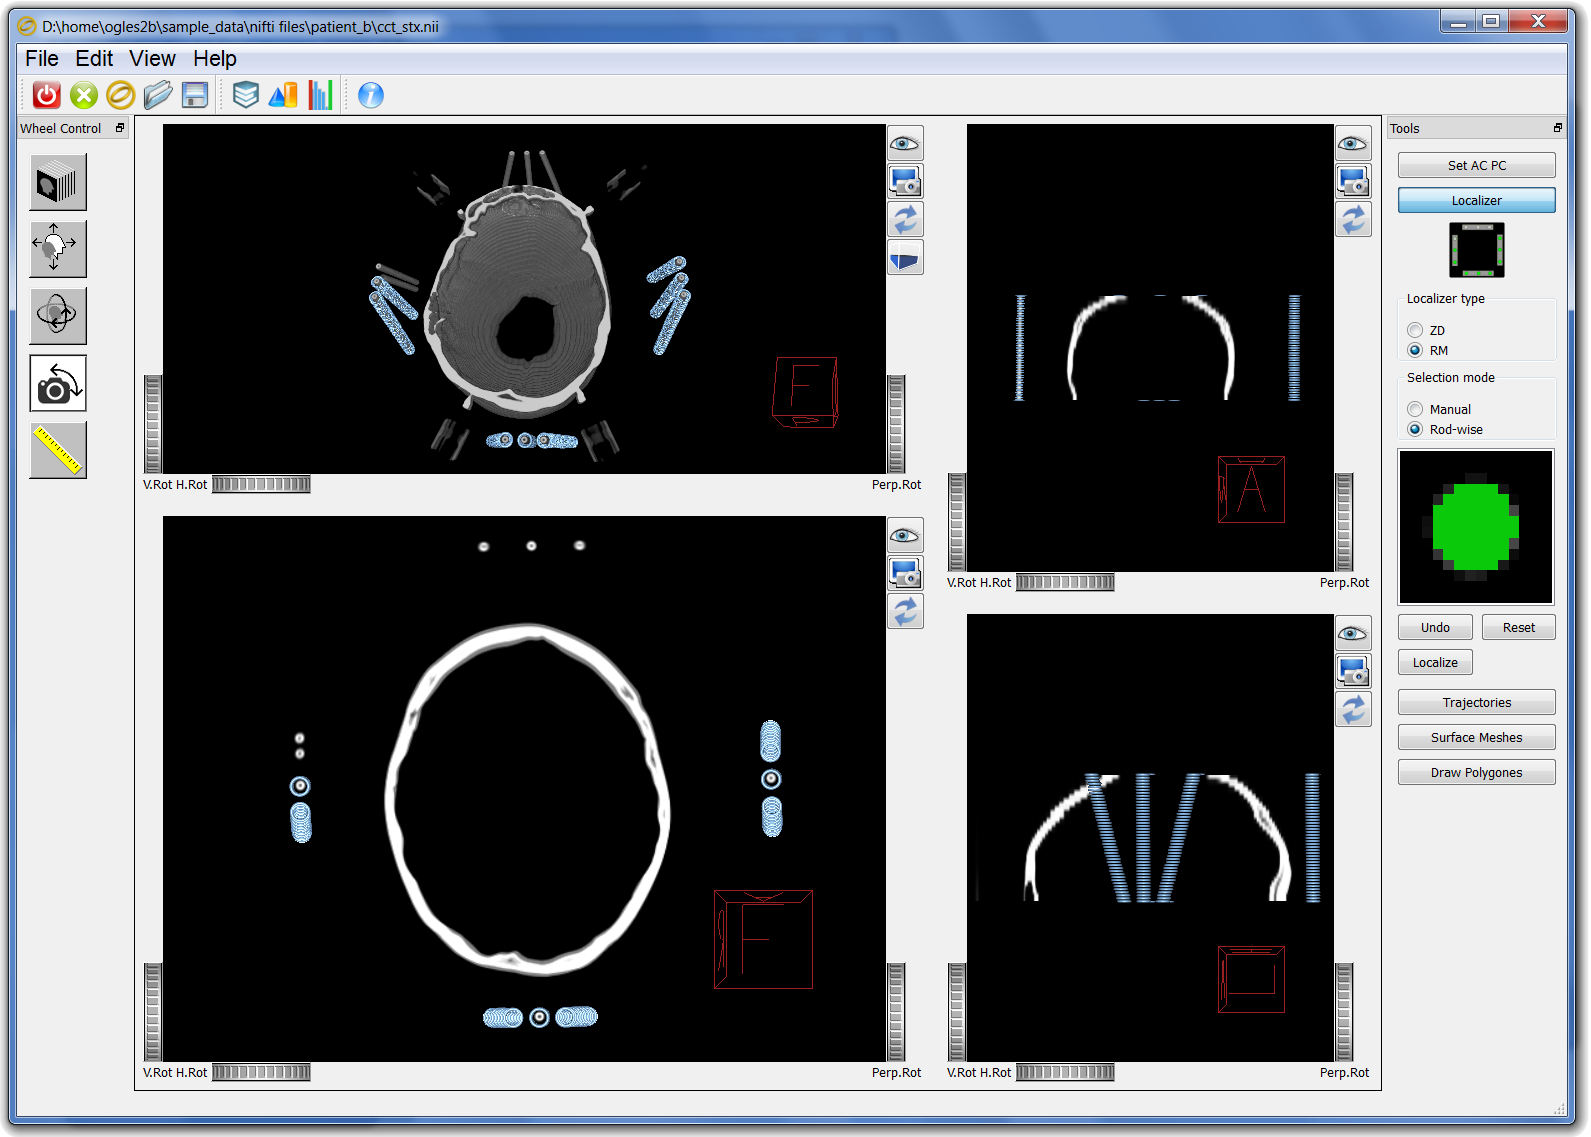Toggle eye visibility for 3D skull view
The width and height of the screenshot is (1591, 1137).
(905, 144)
